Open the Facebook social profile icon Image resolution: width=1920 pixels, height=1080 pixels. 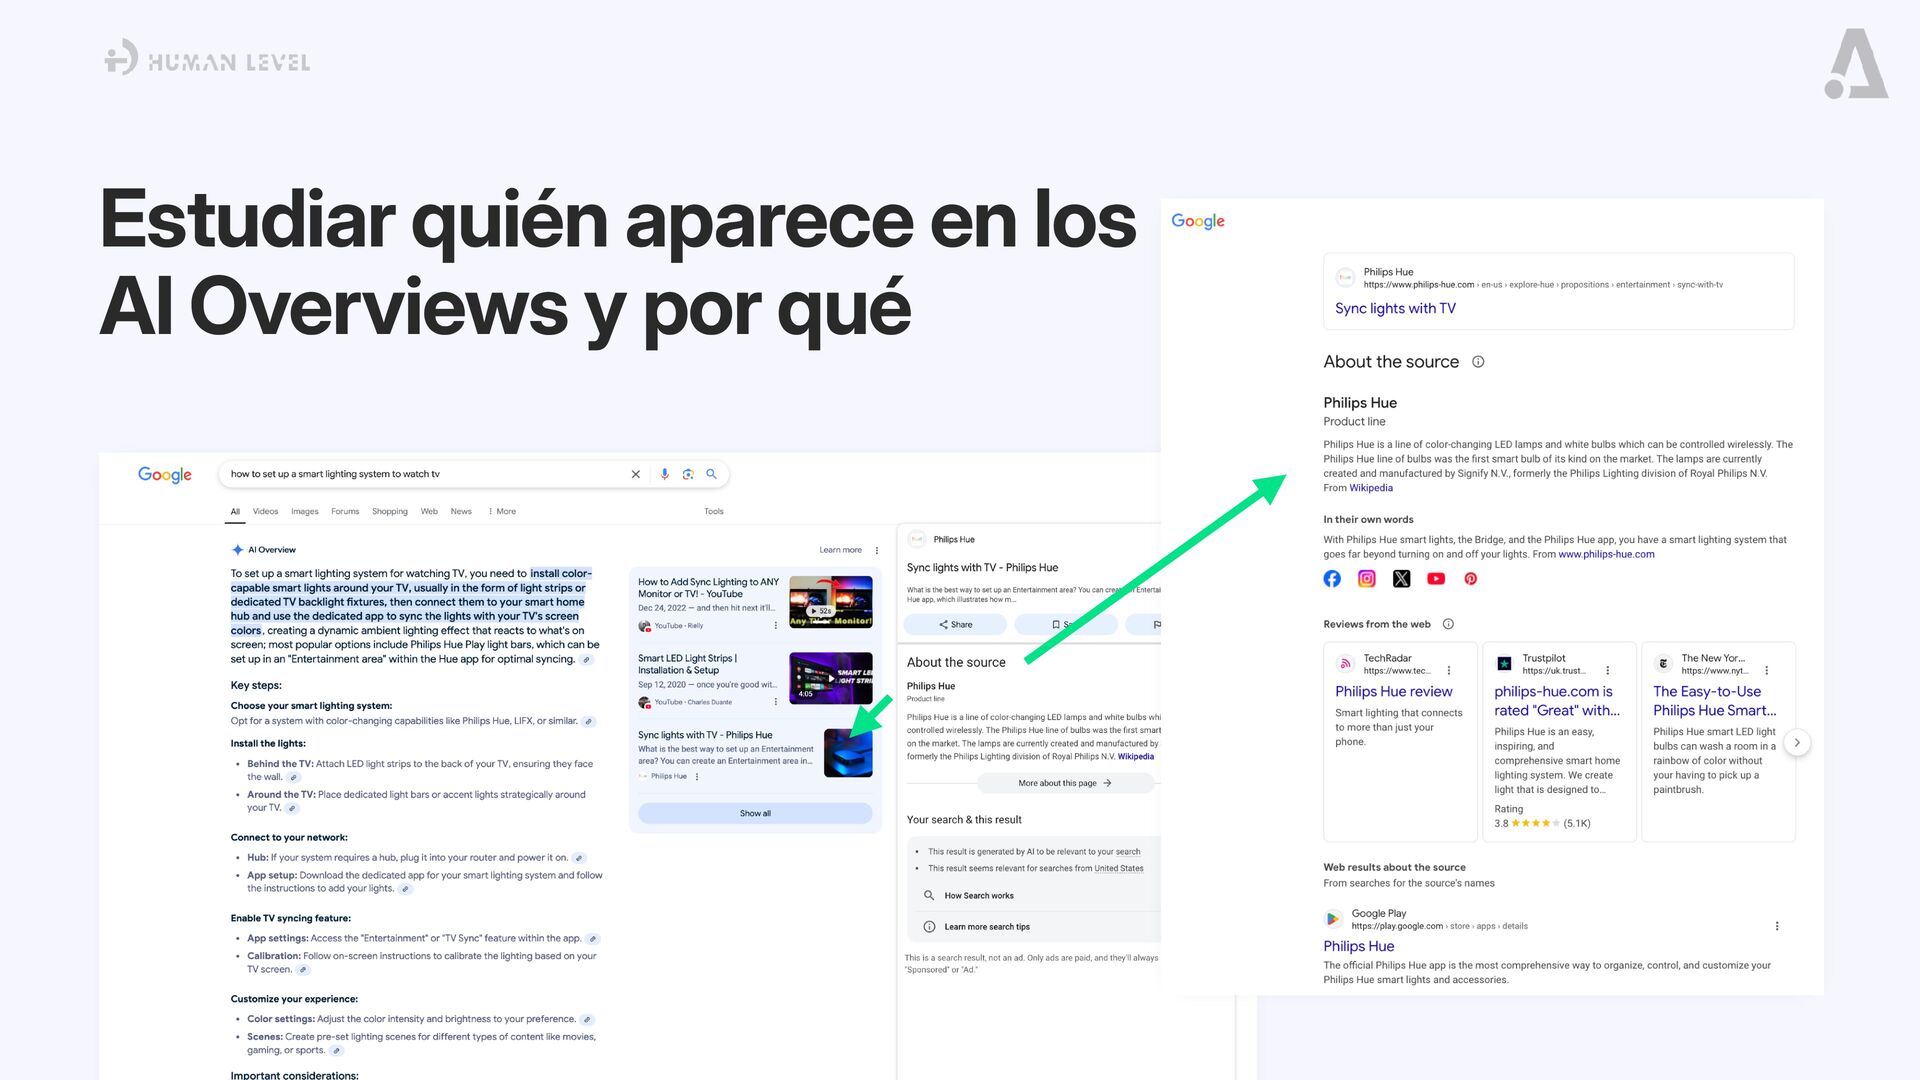pyautogui.click(x=1332, y=579)
